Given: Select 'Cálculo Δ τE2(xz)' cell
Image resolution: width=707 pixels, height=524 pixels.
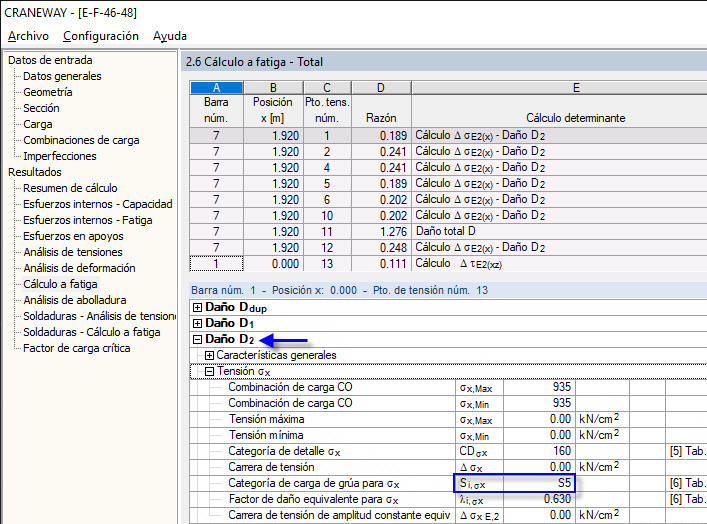Looking at the screenshot, I should 559,264.
